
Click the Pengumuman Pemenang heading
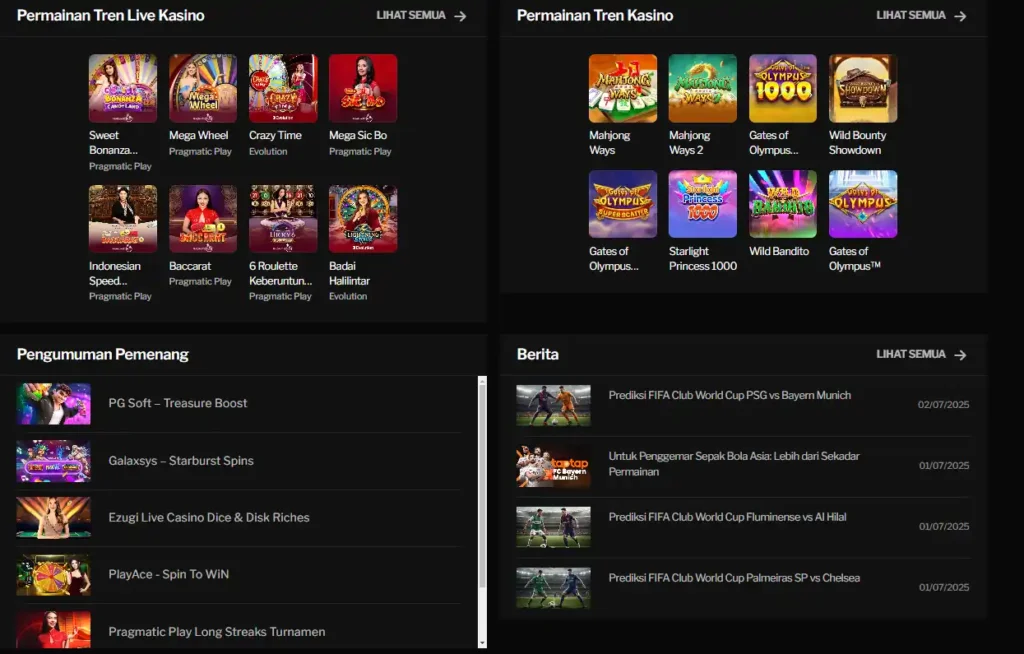coord(103,354)
